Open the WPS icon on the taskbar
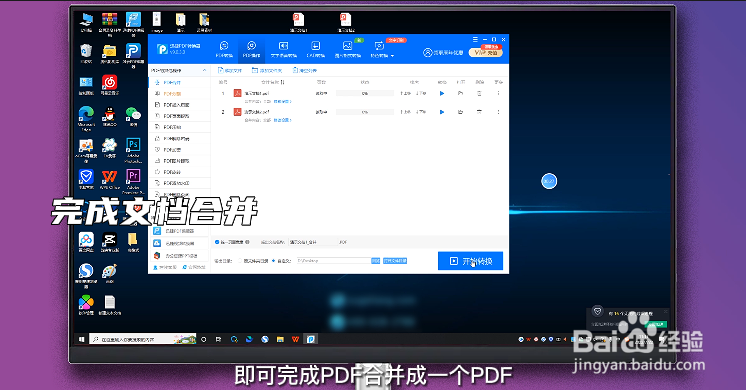 295,339
